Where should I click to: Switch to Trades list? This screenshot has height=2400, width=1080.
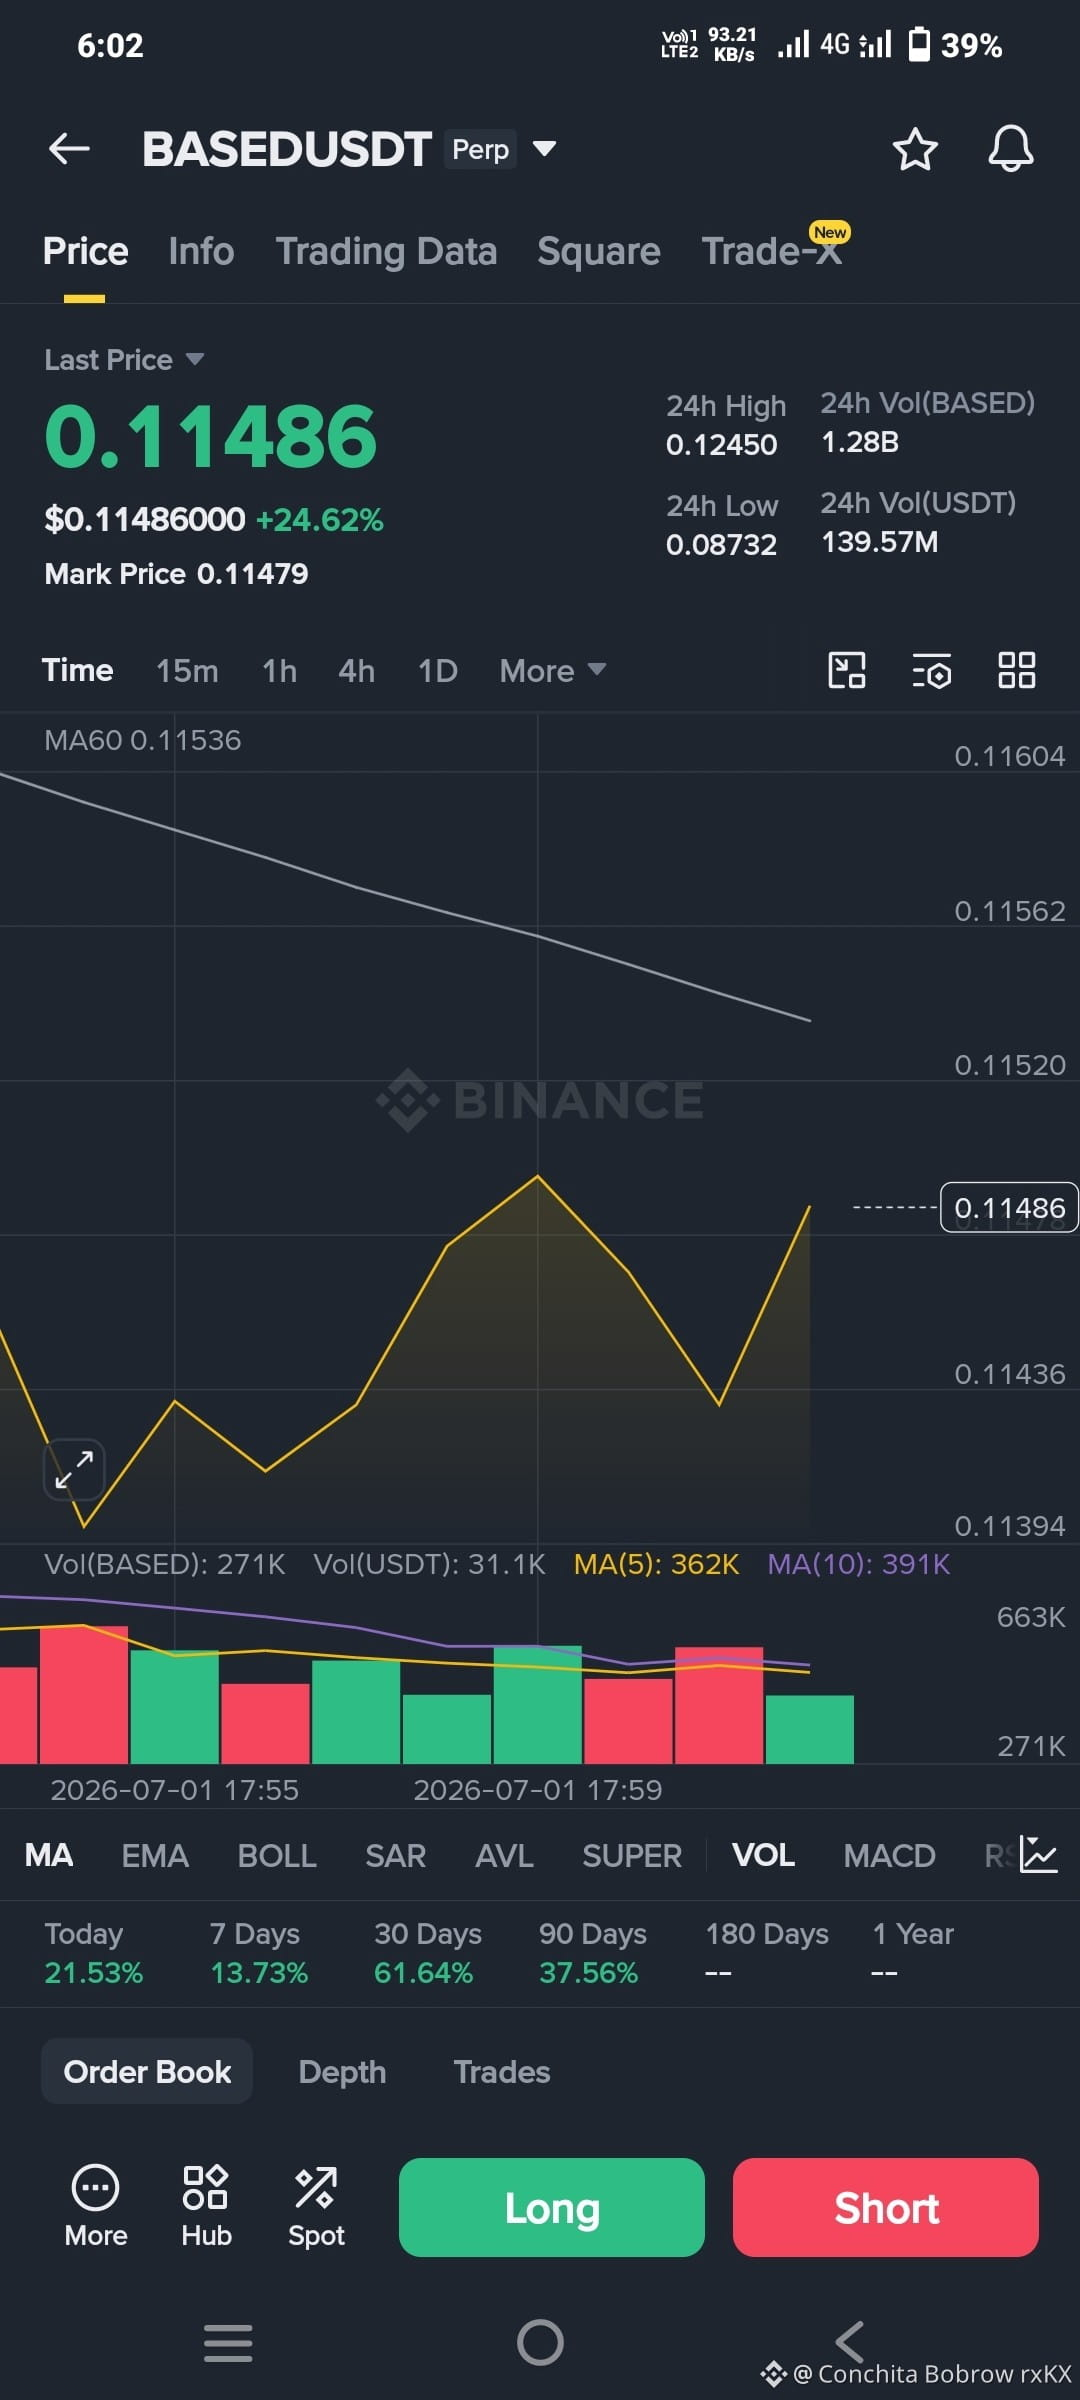point(502,2071)
